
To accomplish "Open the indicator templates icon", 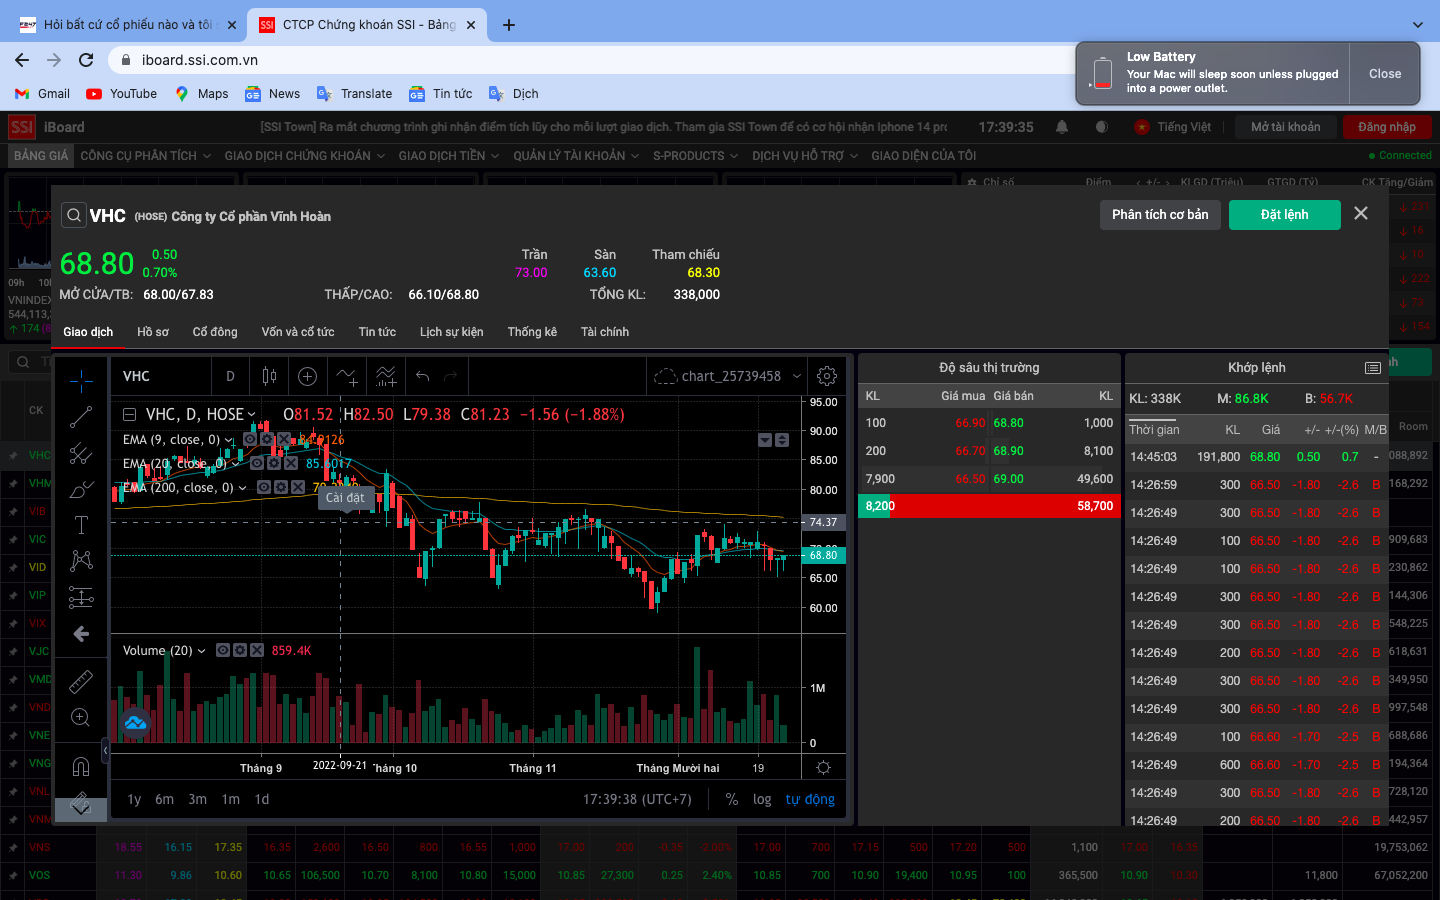I will [x=386, y=376].
